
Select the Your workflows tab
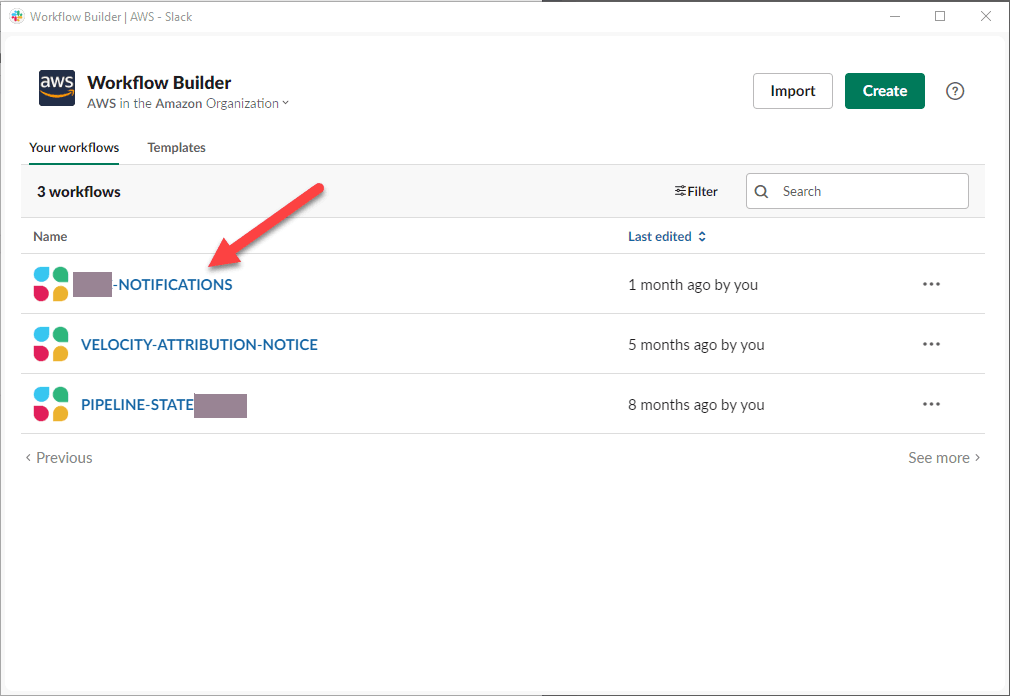[73, 147]
